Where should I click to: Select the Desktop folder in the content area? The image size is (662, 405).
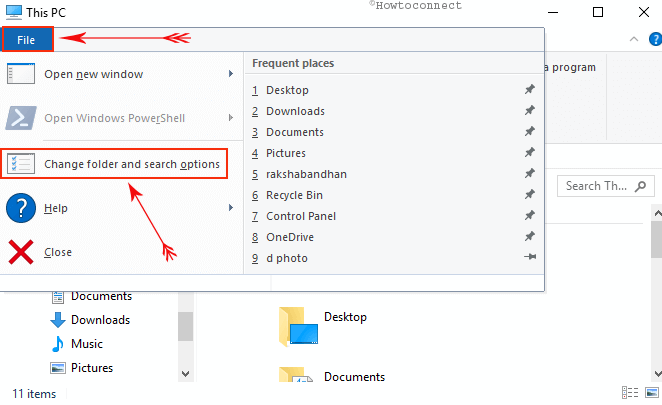[x=323, y=326]
